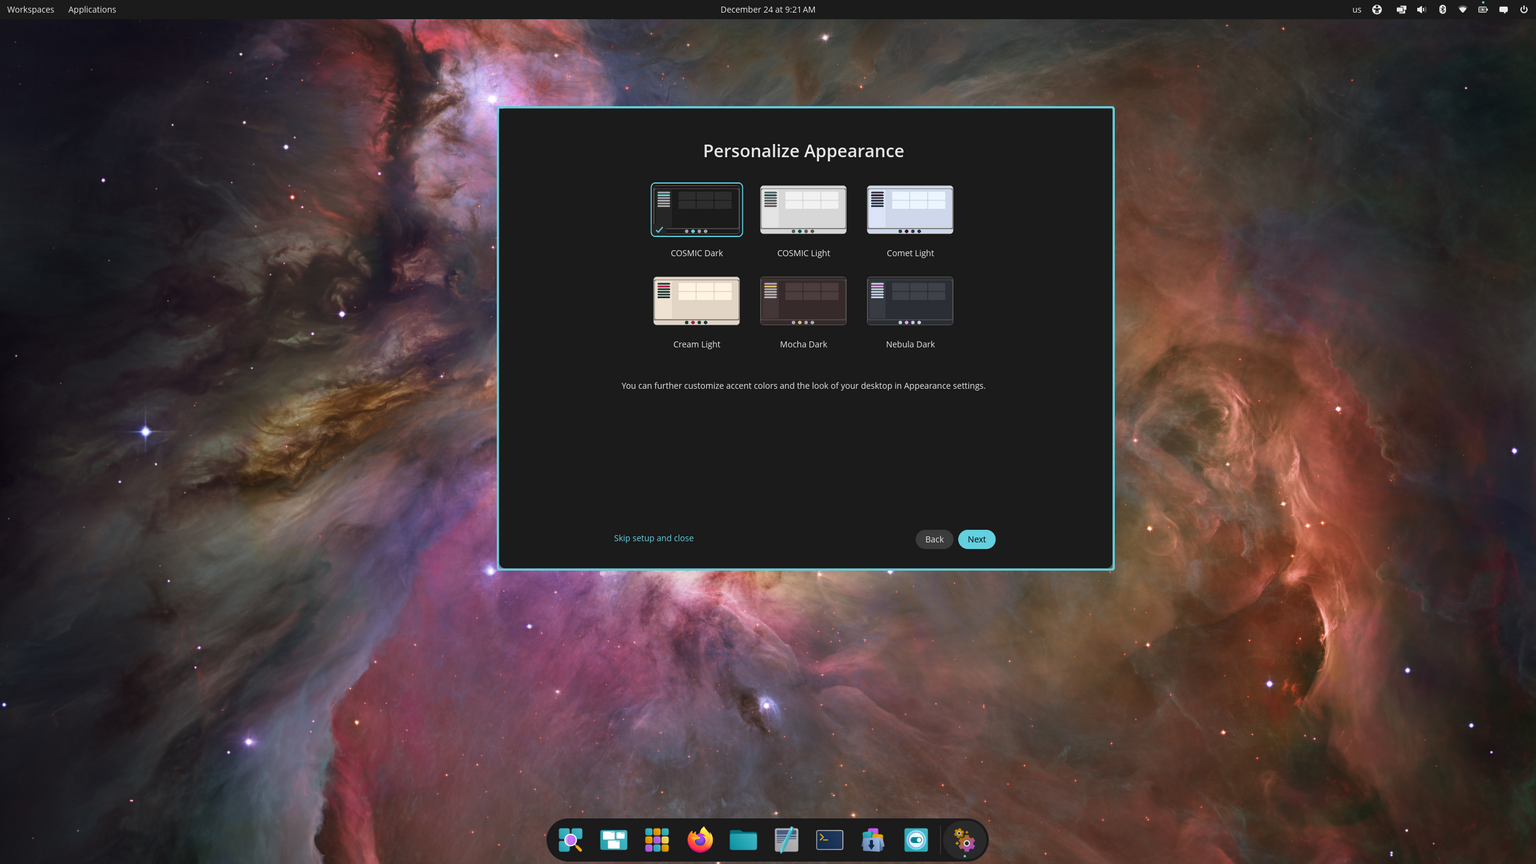Image resolution: width=1536 pixels, height=864 pixels.
Task: Click the date and time in the top bar
Action: [768, 9]
